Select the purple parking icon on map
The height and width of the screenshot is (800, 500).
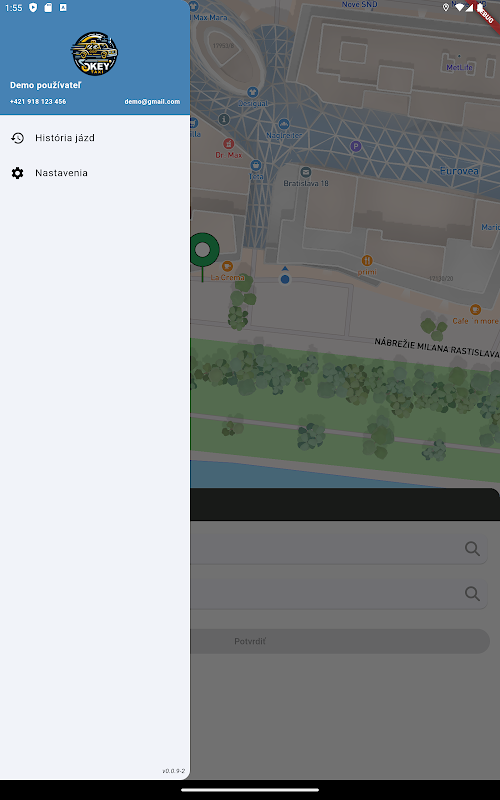(x=356, y=146)
